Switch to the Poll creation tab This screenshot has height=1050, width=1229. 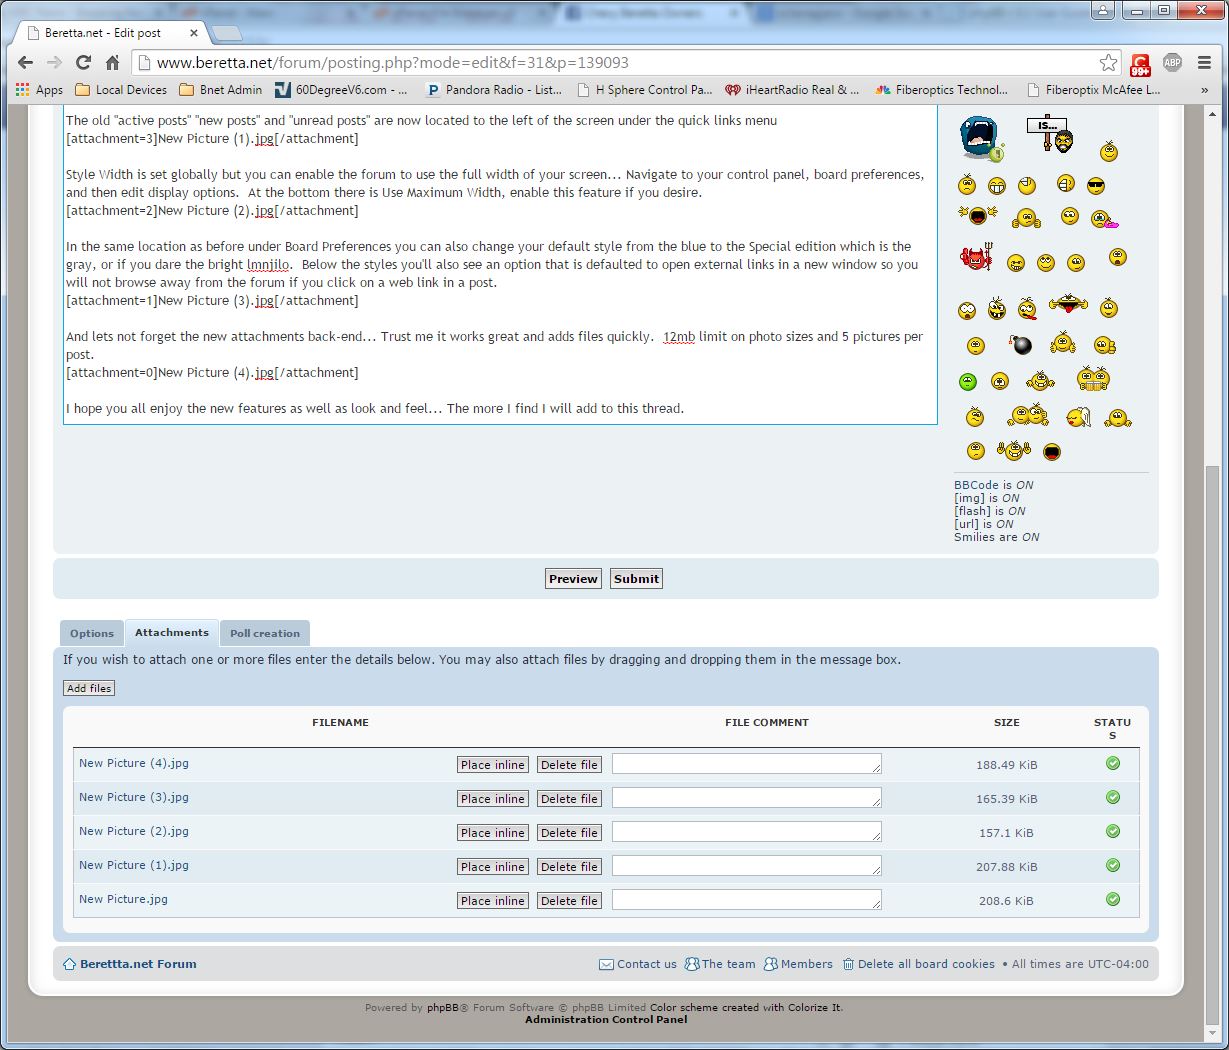[x=265, y=633]
